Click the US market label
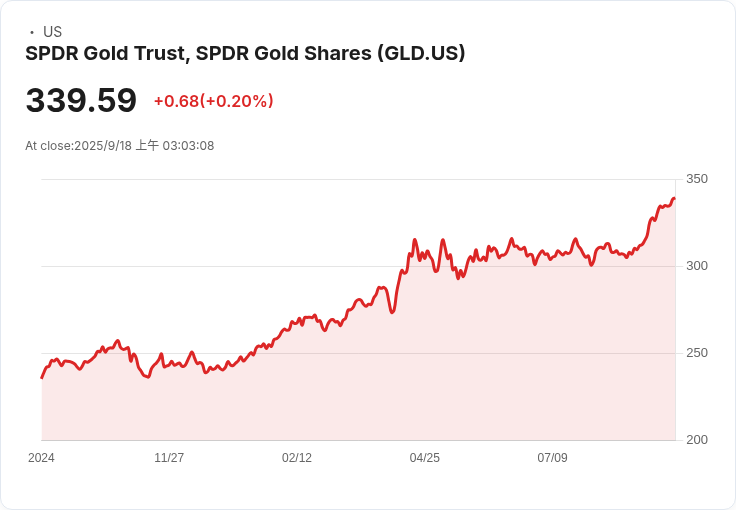 click(53, 32)
